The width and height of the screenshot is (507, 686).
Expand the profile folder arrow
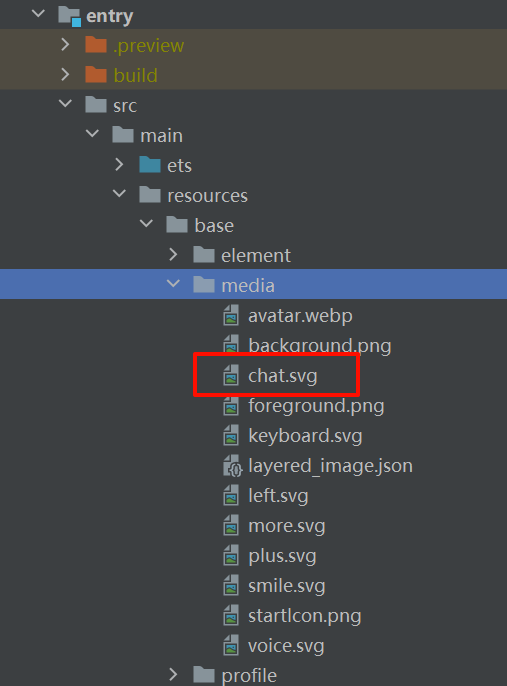click(x=173, y=674)
